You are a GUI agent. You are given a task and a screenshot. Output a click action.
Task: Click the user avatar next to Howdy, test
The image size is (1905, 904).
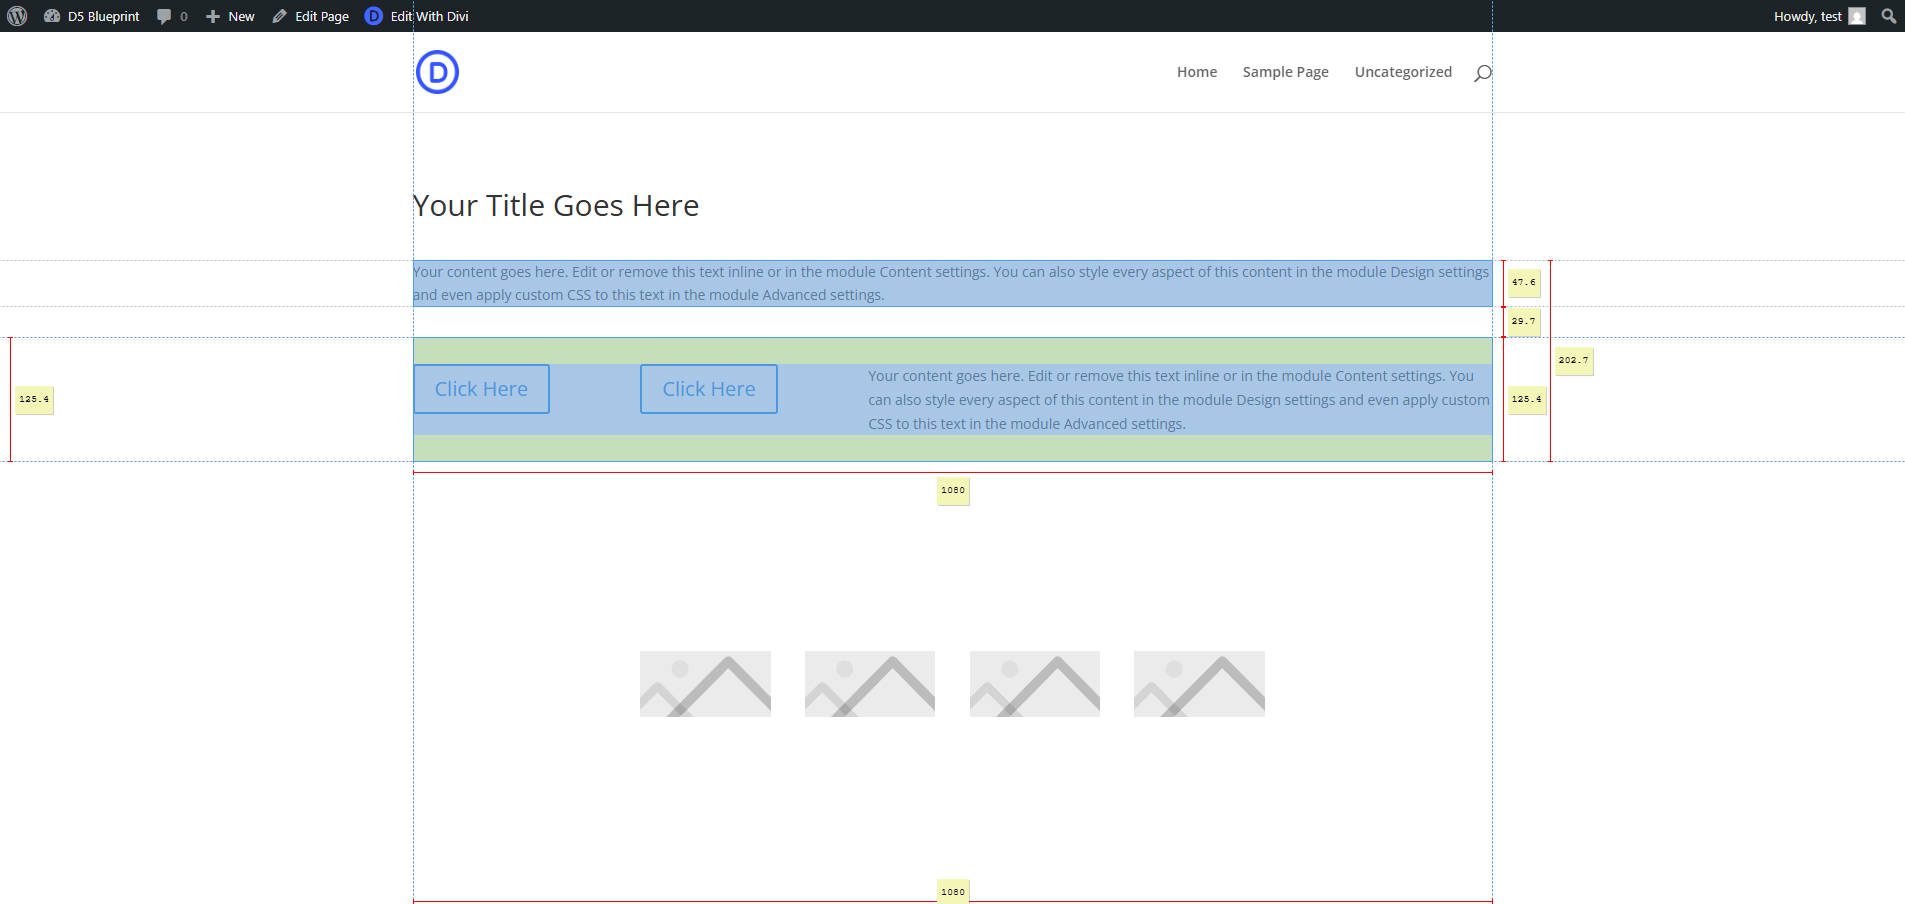(x=1857, y=16)
